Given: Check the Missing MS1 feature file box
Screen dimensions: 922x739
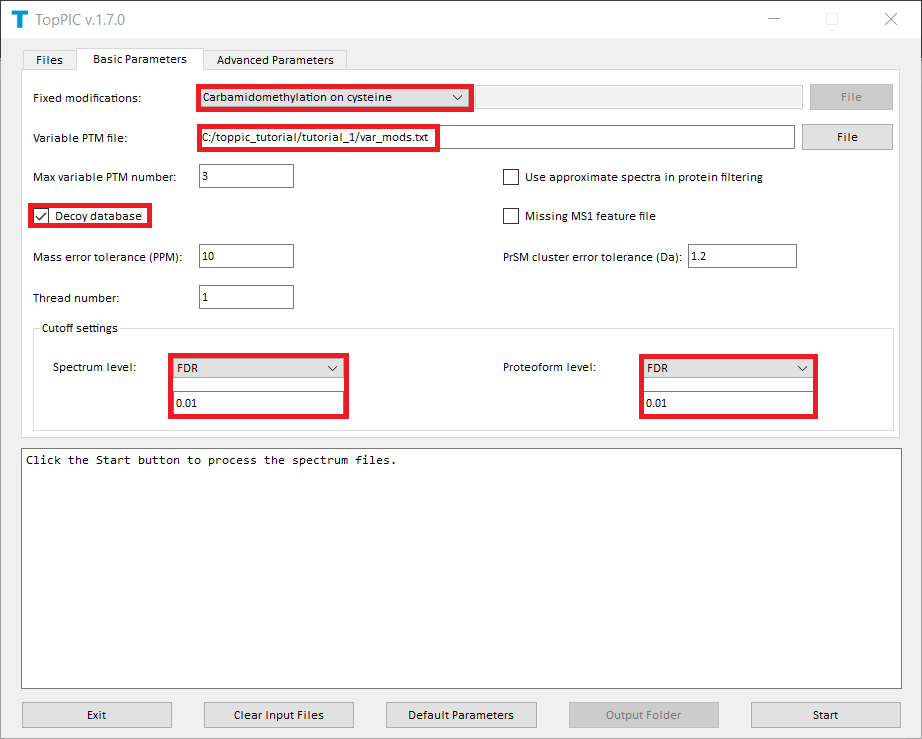Looking at the screenshot, I should (x=511, y=216).
